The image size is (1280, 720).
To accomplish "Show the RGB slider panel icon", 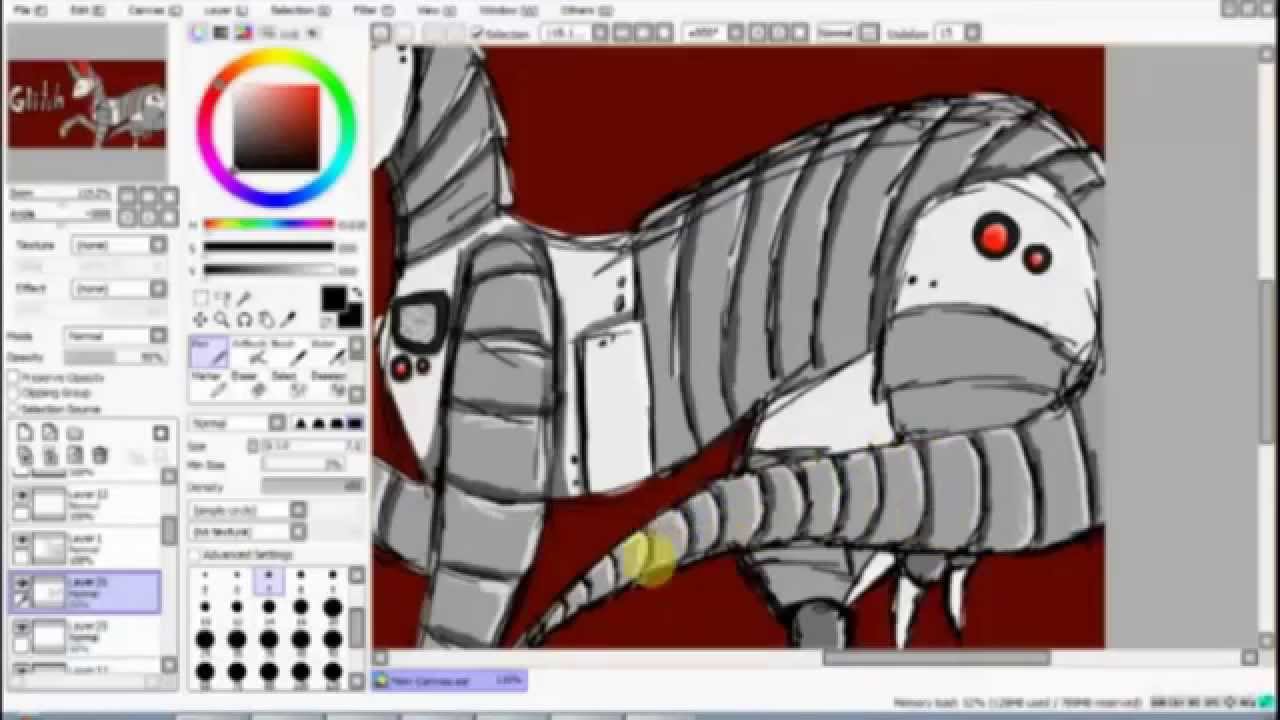I will click(x=221, y=33).
